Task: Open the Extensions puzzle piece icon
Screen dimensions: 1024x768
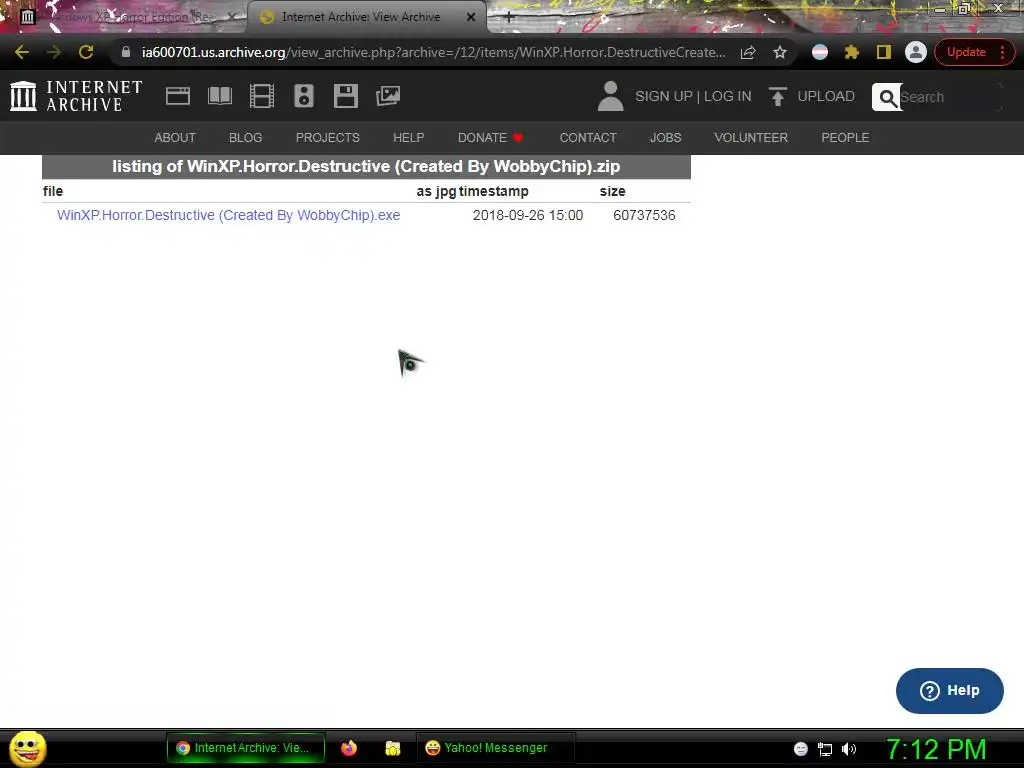Action: pyautogui.click(x=852, y=52)
